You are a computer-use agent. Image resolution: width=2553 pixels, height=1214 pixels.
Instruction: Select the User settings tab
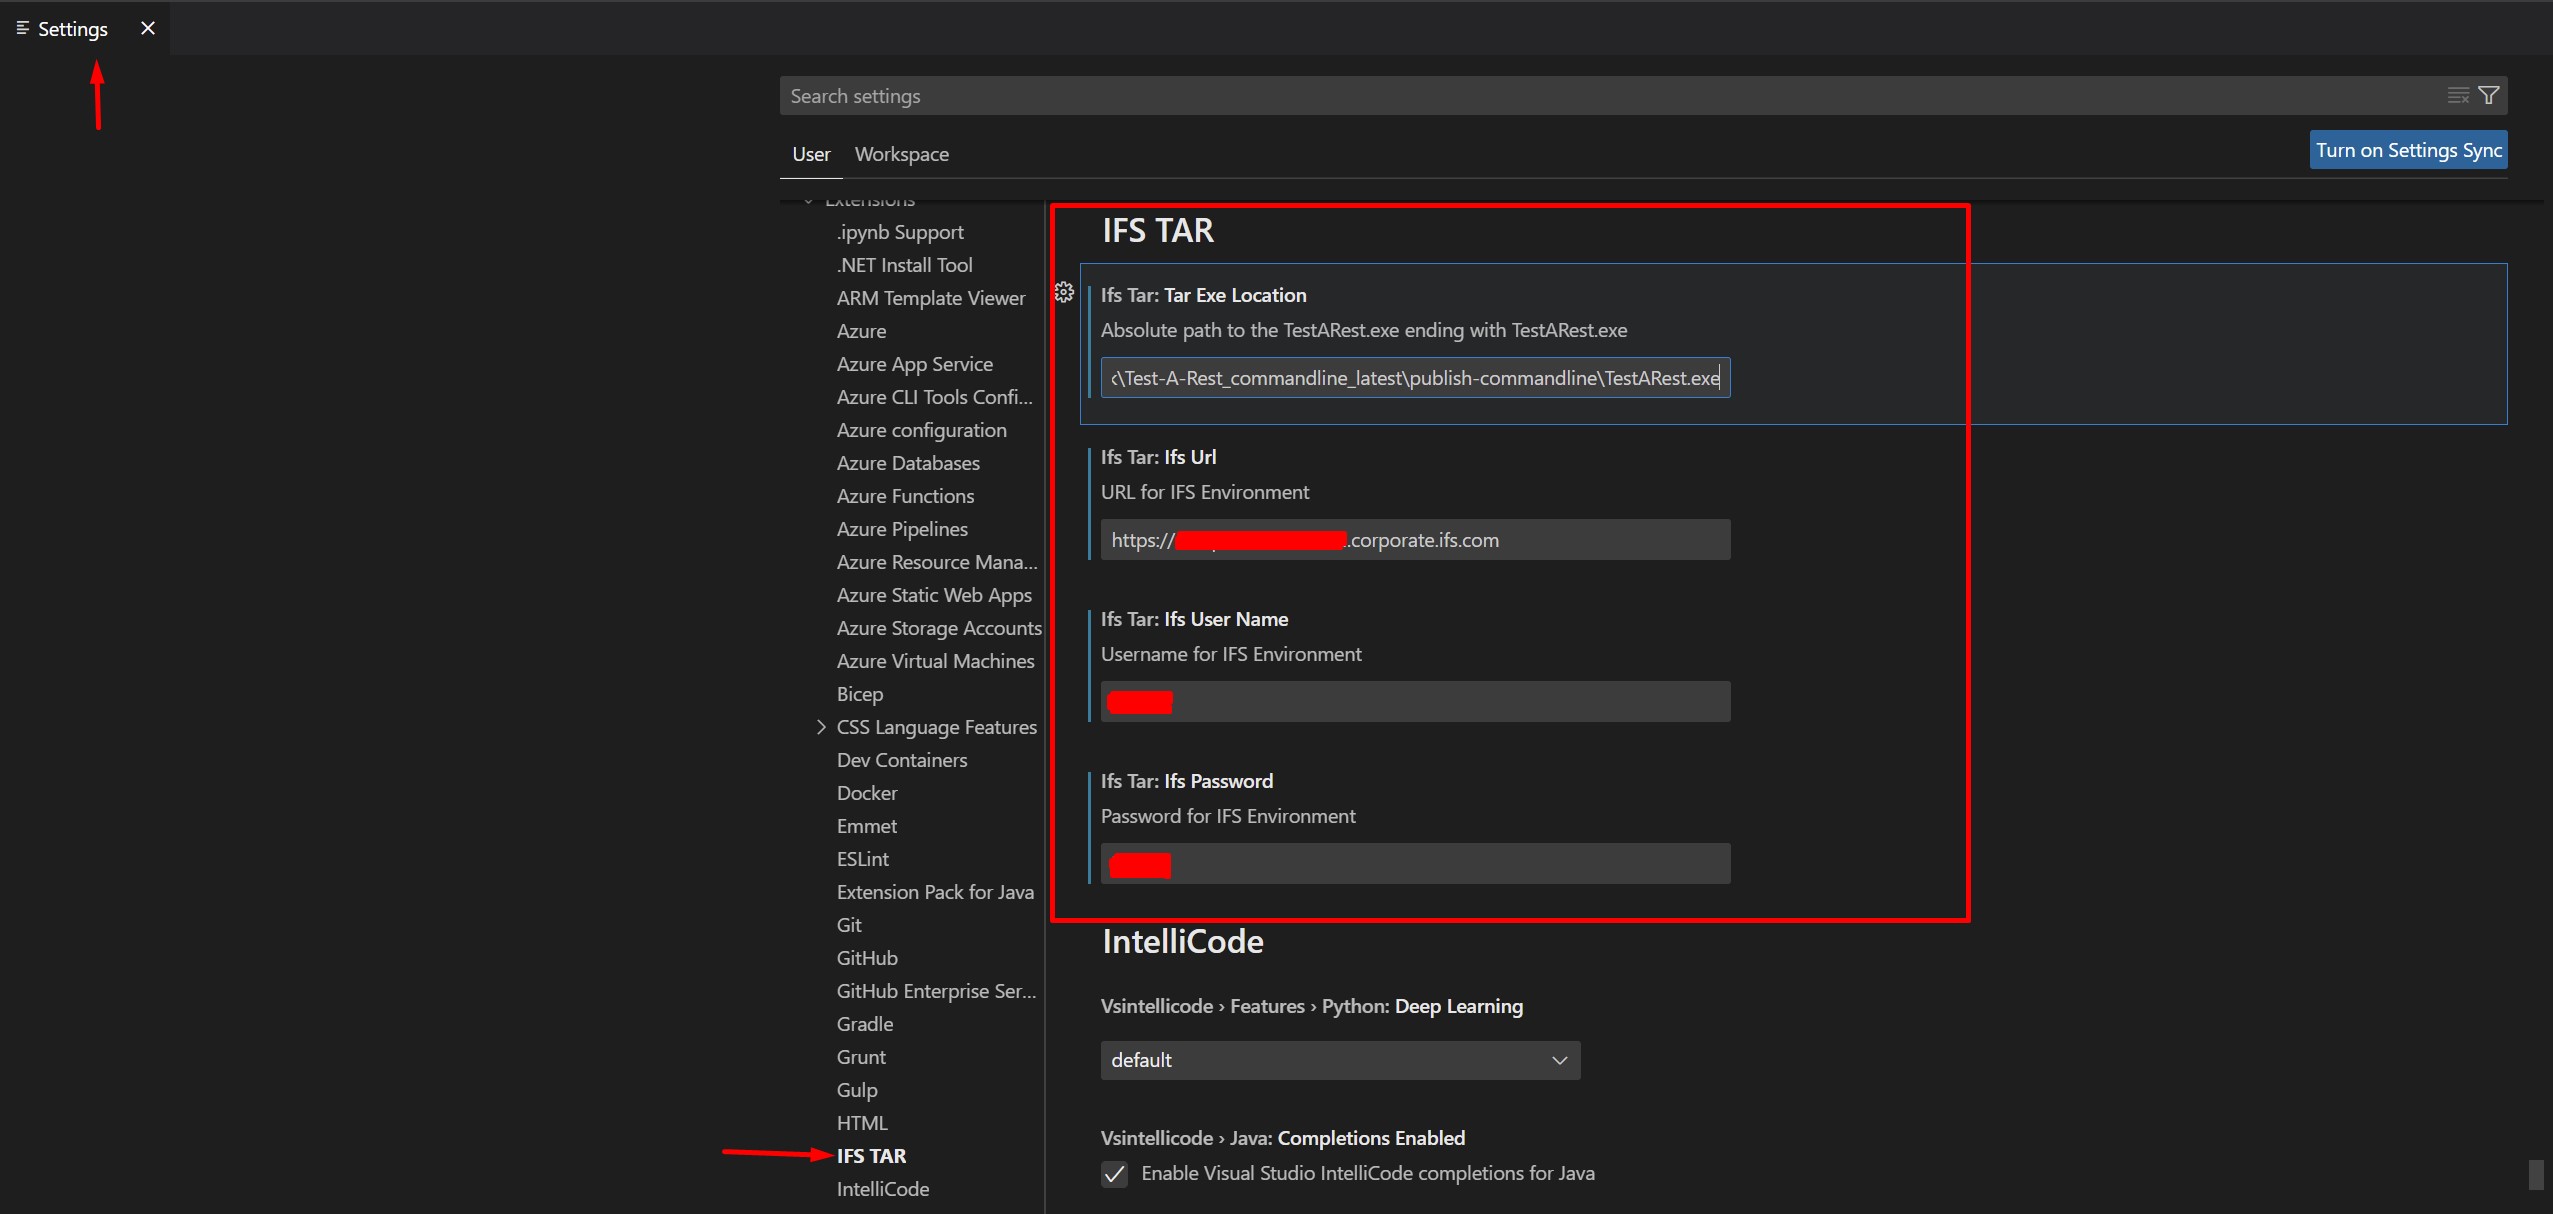(811, 154)
